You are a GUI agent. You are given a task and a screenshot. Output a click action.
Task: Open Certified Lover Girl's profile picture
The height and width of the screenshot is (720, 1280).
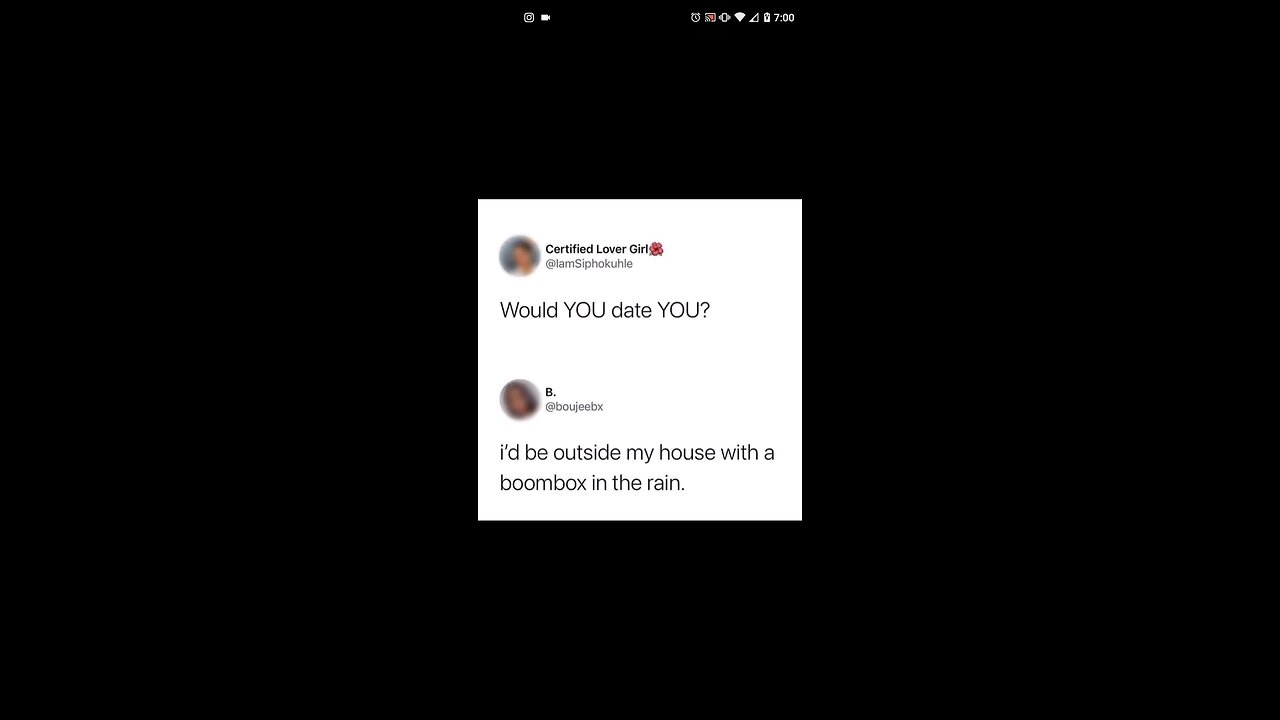[519, 256]
